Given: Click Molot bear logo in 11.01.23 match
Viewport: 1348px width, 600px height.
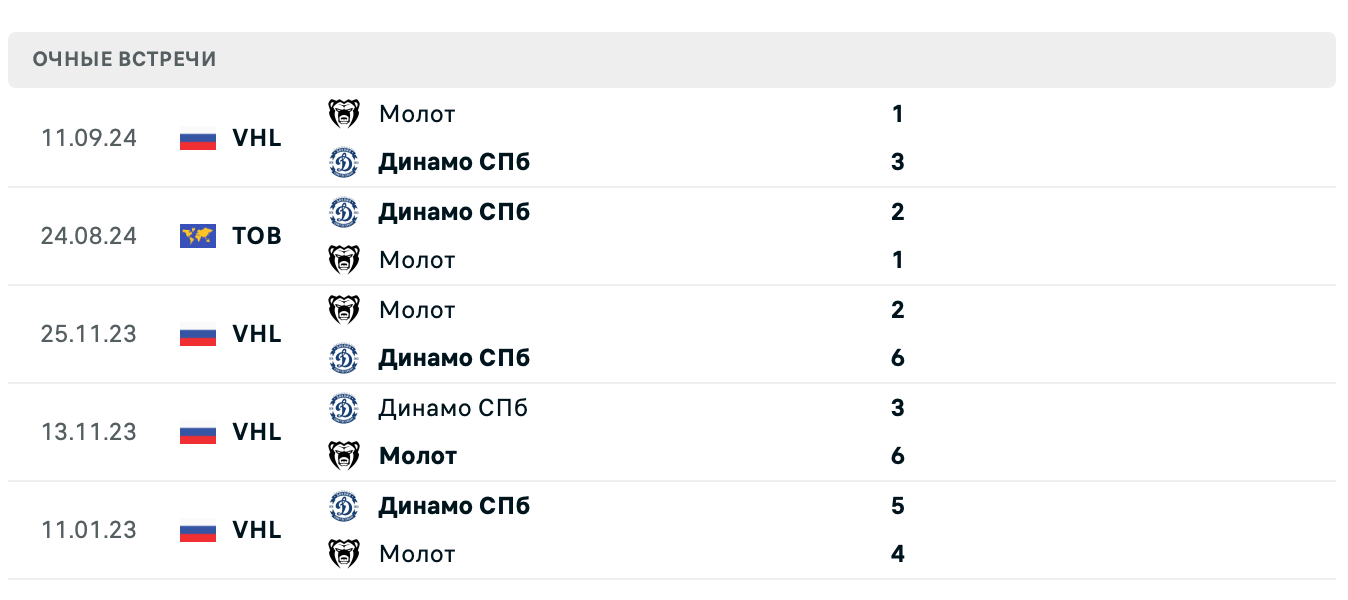Looking at the screenshot, I should click(343, 554).
